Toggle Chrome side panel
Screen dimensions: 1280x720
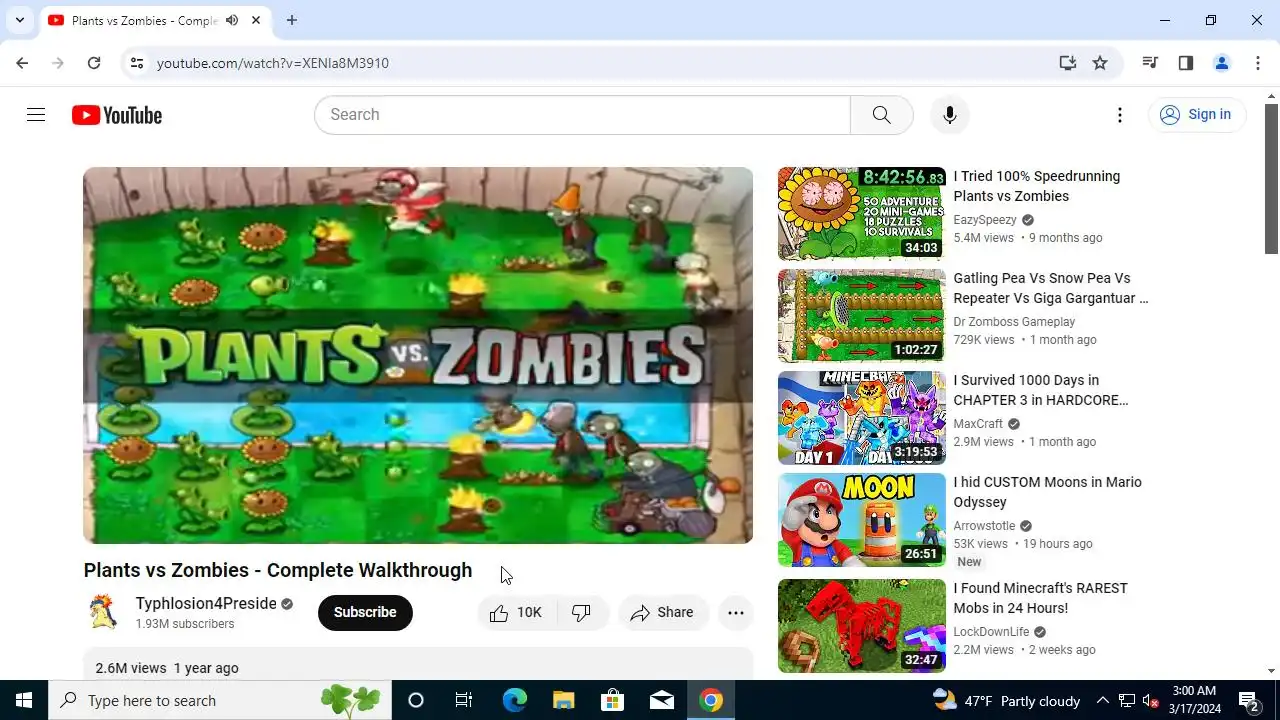pos(1186,63)
